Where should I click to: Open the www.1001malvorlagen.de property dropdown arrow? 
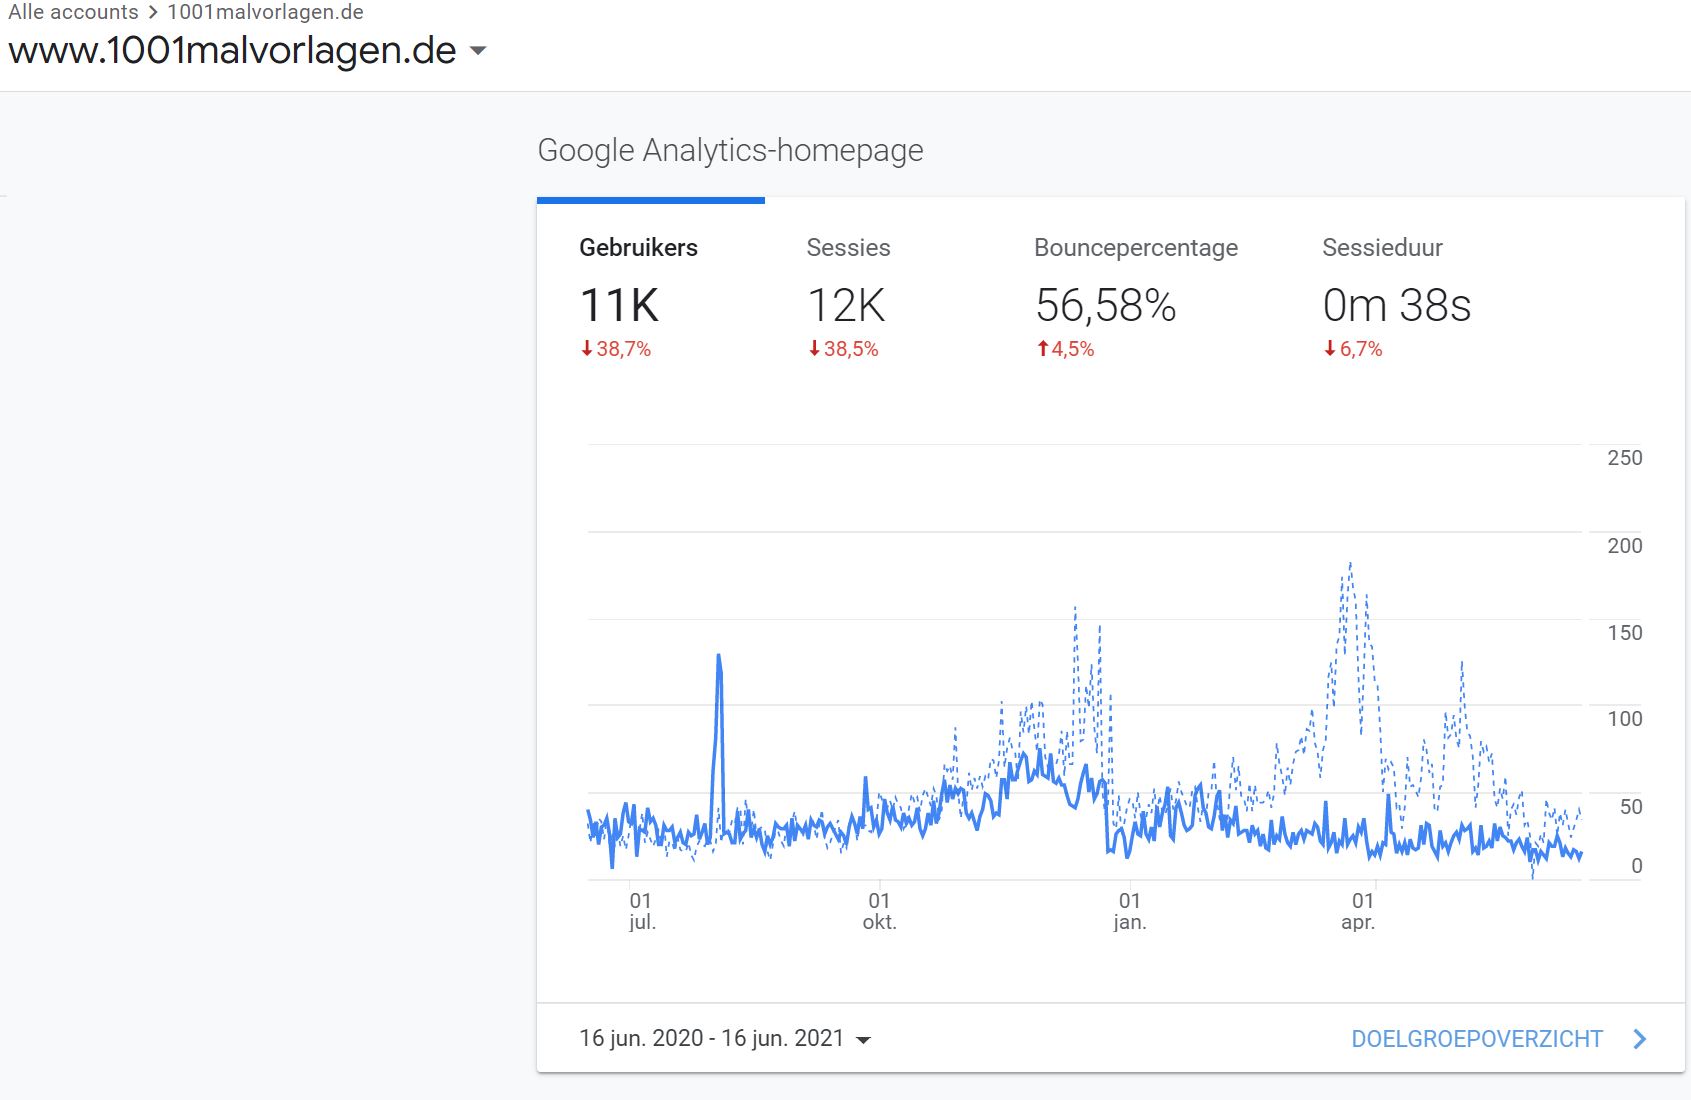tap(478, 51)
